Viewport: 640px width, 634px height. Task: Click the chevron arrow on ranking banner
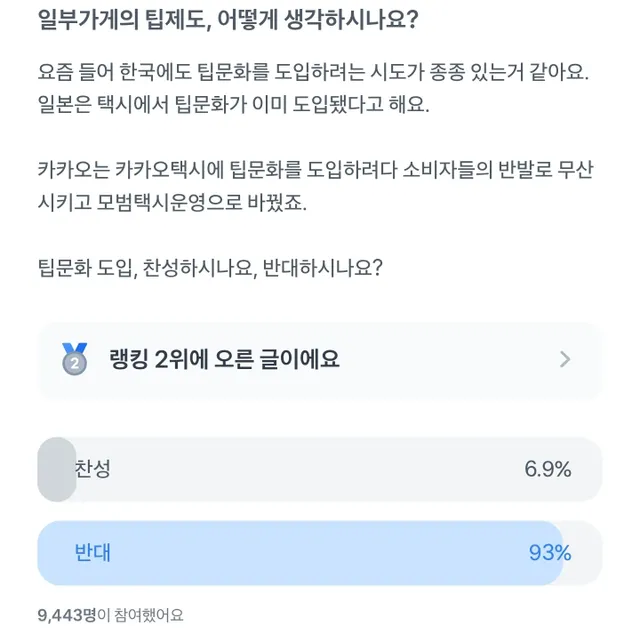coord(565,359)
